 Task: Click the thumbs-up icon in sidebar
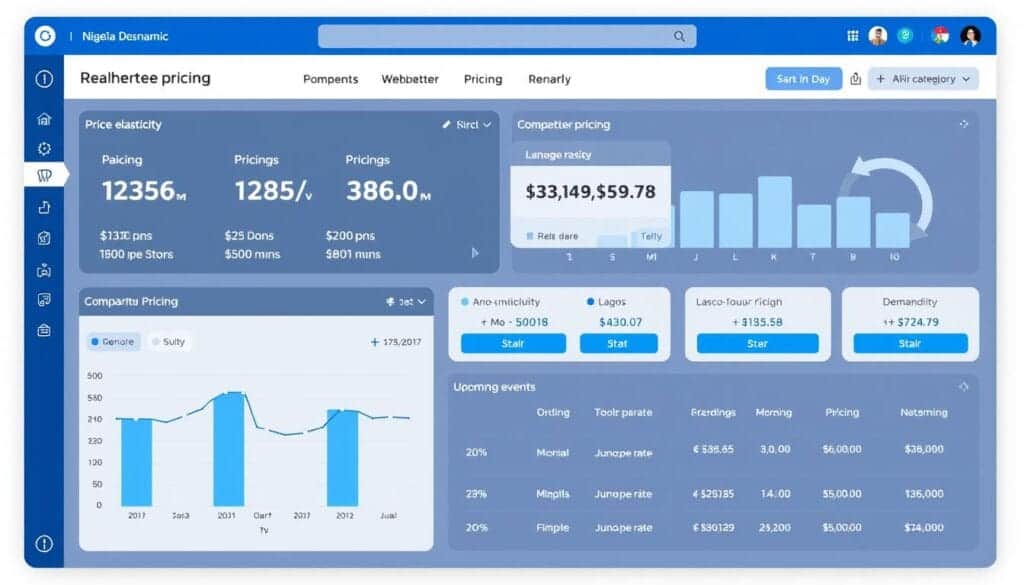[x=44, y=207]
